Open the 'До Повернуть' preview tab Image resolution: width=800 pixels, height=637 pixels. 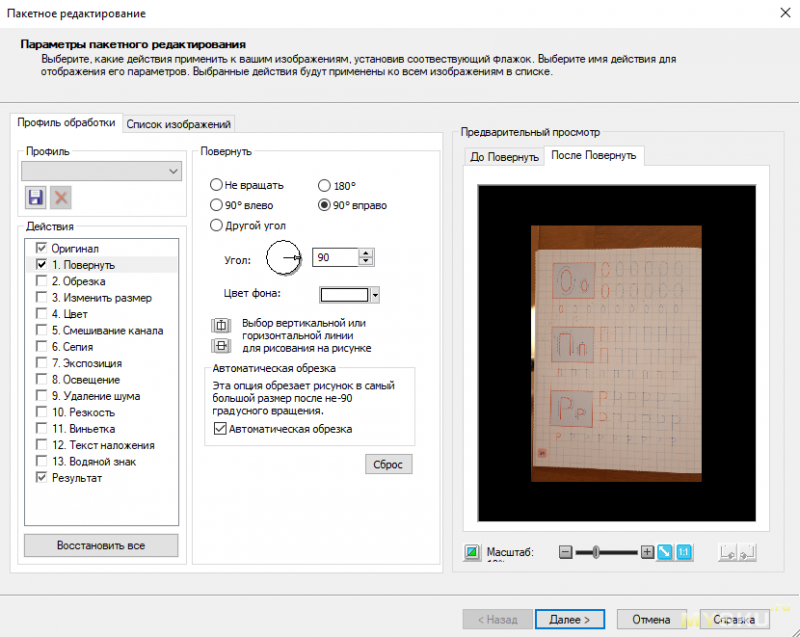point(505,157)
